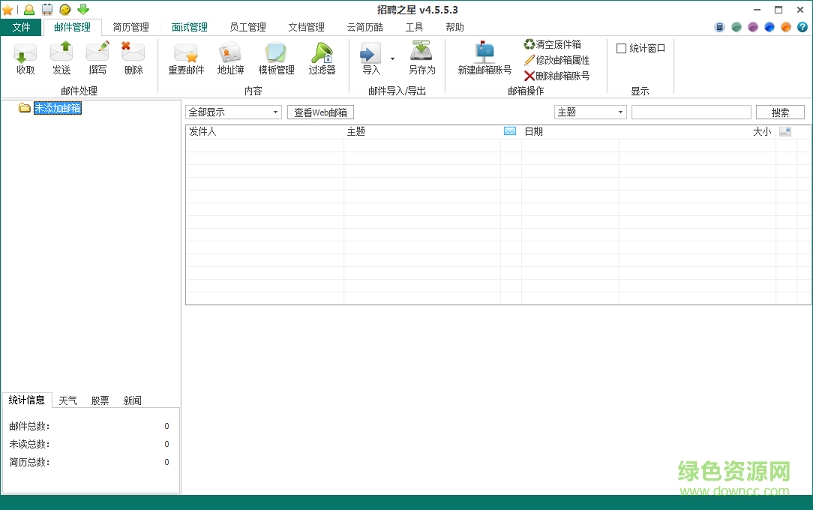Viewport: 813px width, 510px height.
Task: Open the 地址簿 address book
Action: point(230,59)
